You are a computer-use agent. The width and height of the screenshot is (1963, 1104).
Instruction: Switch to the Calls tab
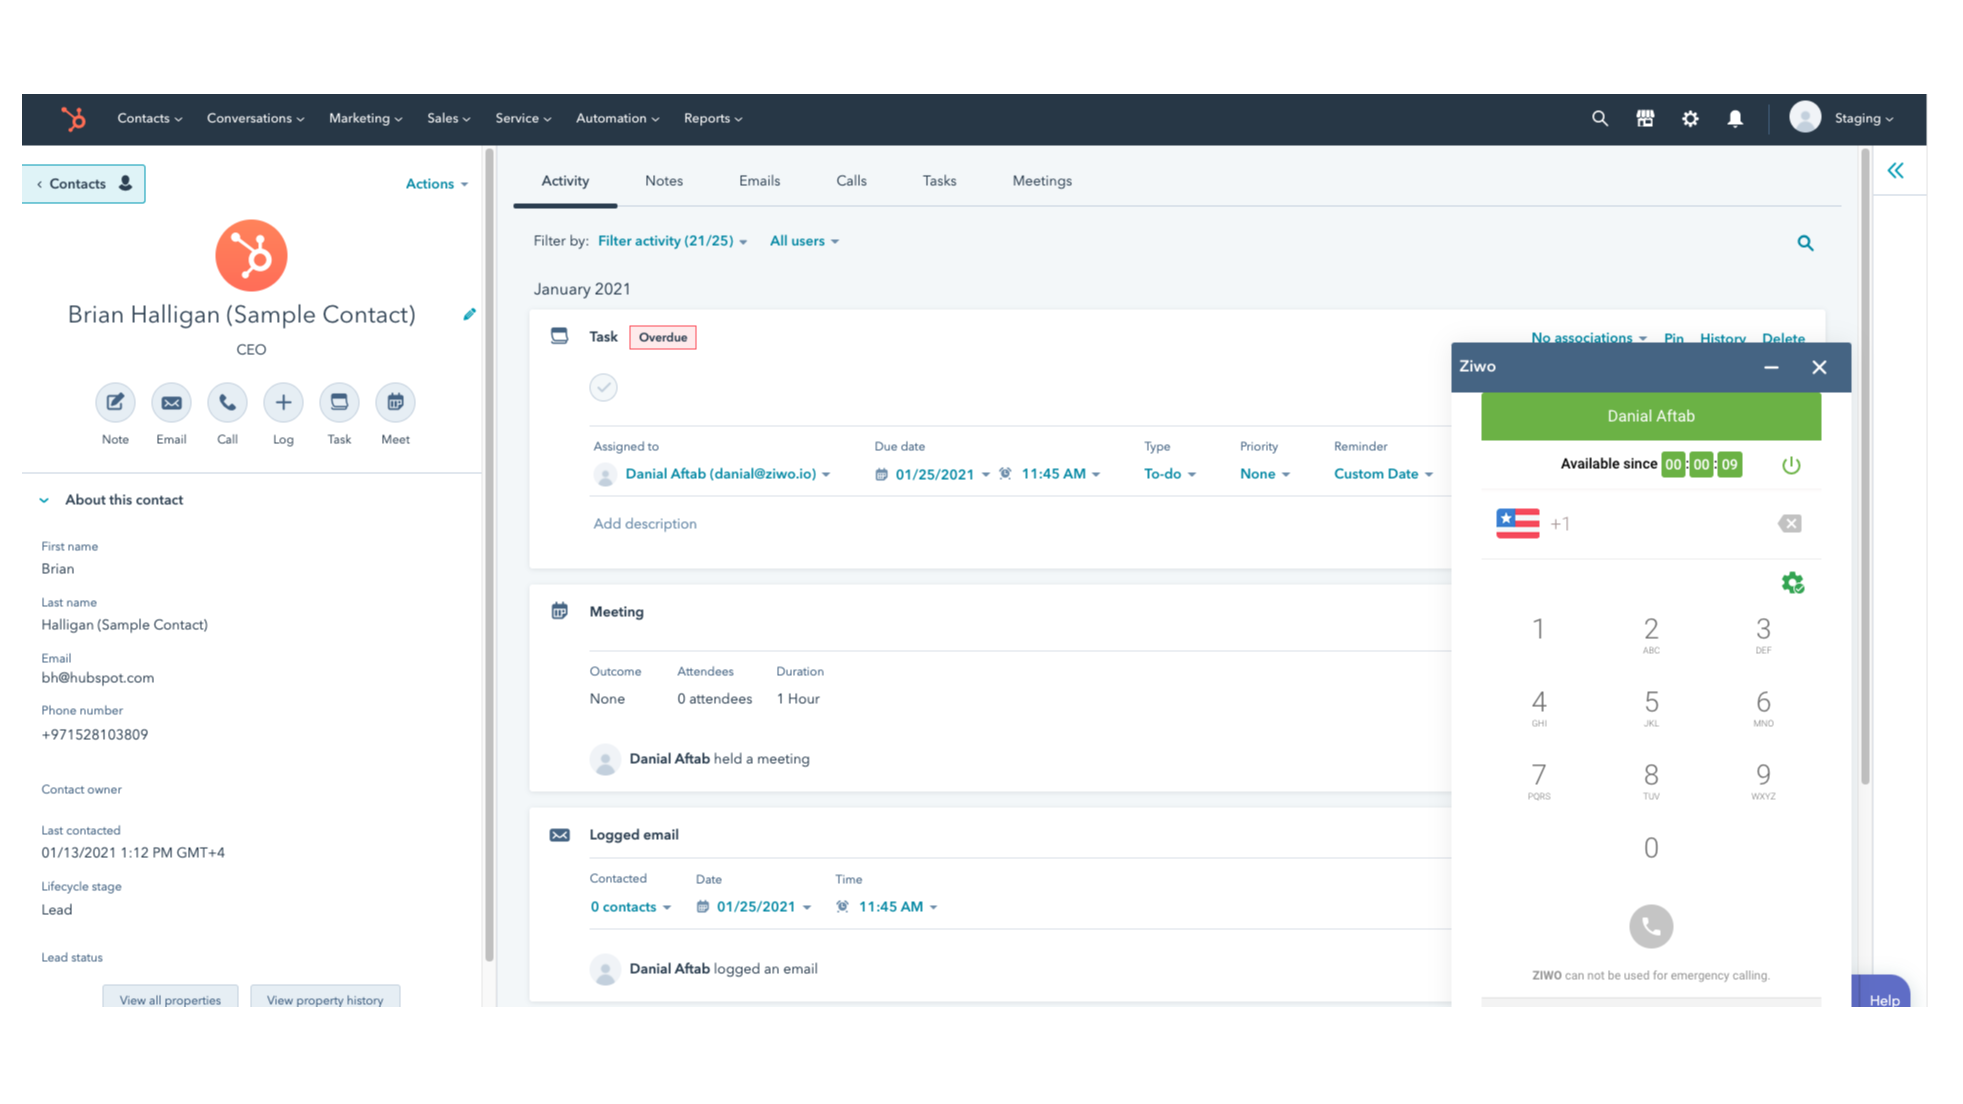[x=852, y=179]
